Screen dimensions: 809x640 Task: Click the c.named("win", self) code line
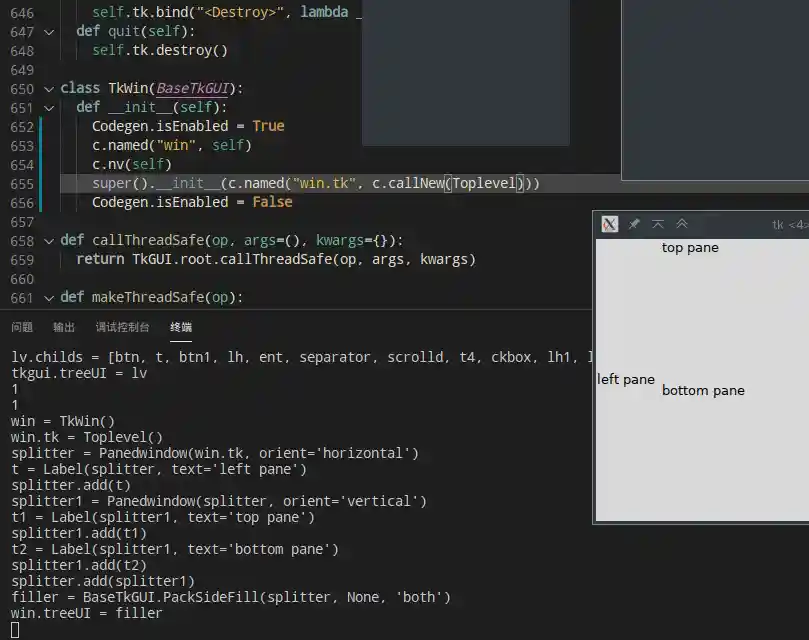[172, 145]
